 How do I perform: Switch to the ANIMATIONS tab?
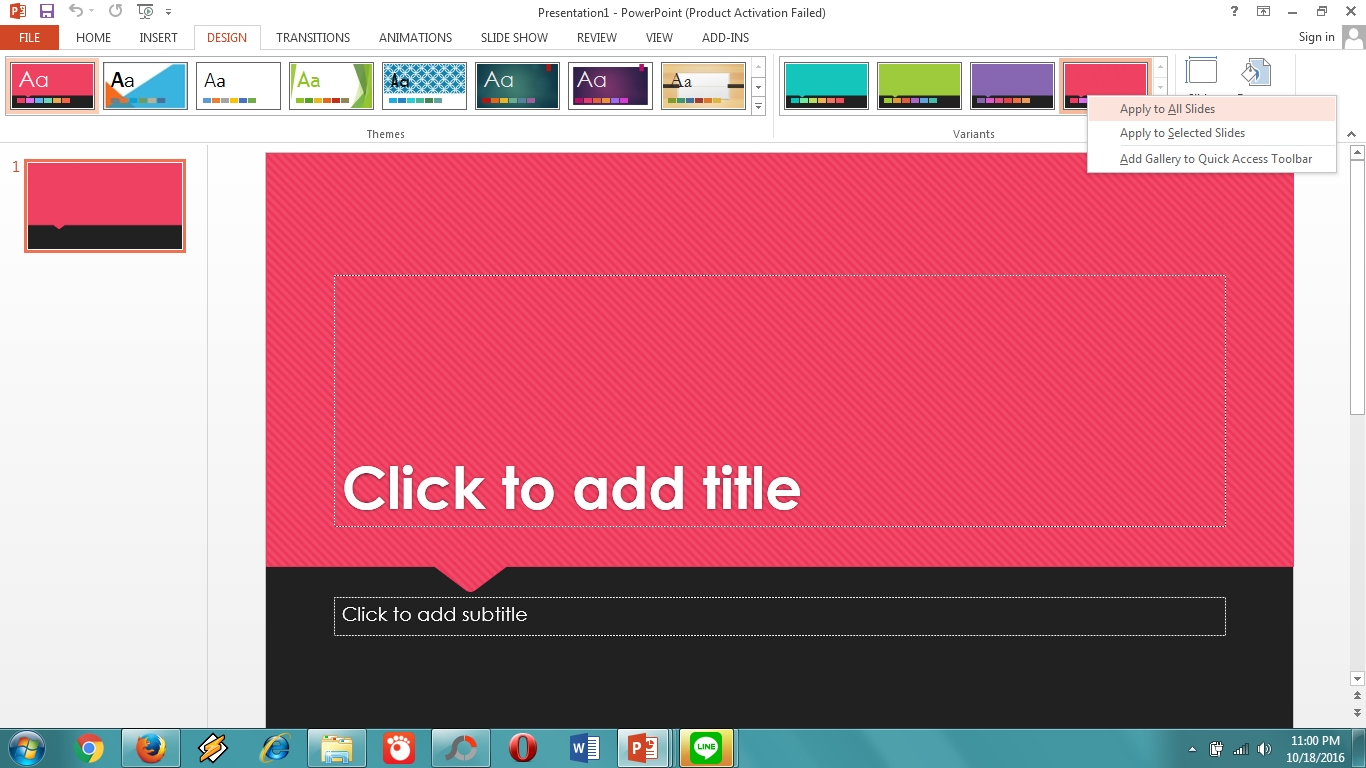coord(415,38)
